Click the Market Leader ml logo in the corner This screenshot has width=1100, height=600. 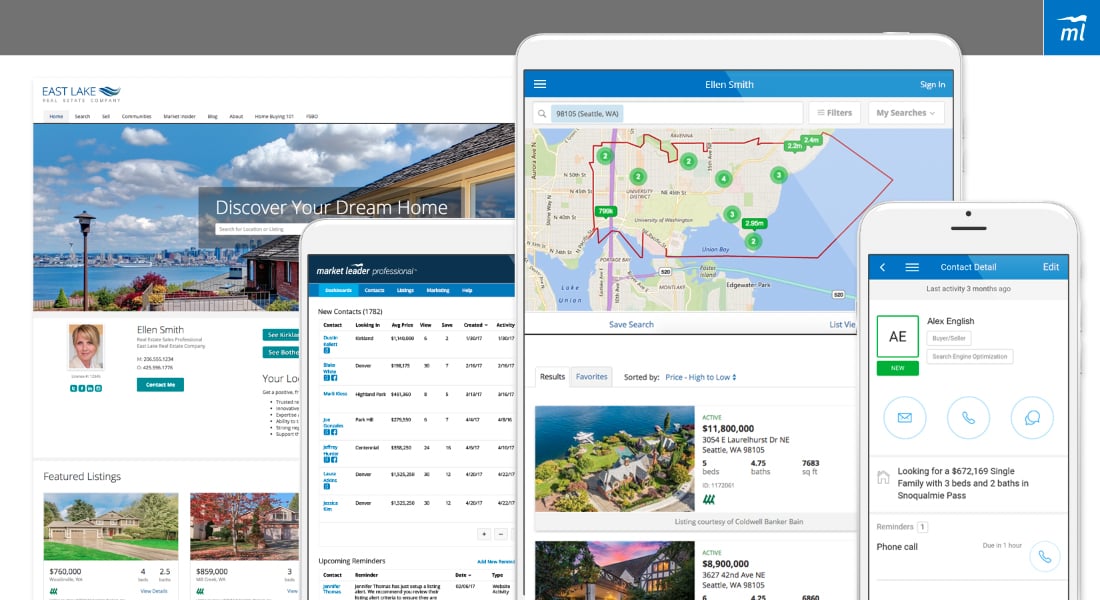tap(1072, 27)
